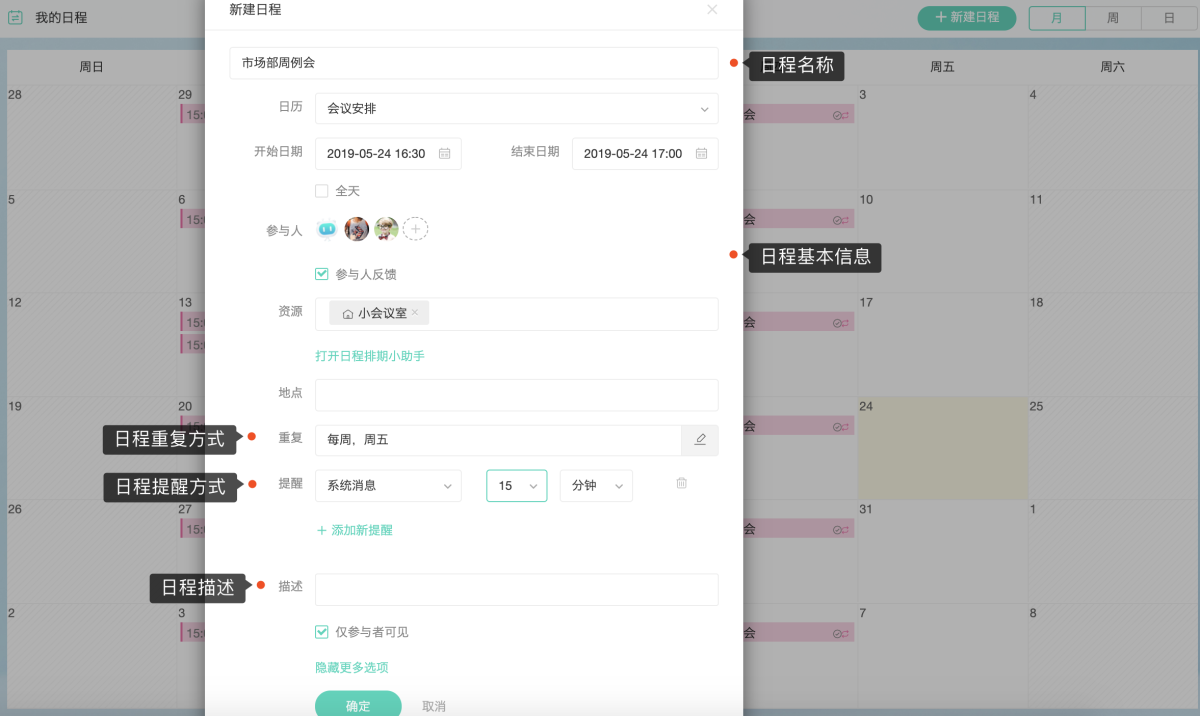Expand the 系统消息 reminder type dropdown
This screenshot has height=716, width=1200.
tap(388, 486)
